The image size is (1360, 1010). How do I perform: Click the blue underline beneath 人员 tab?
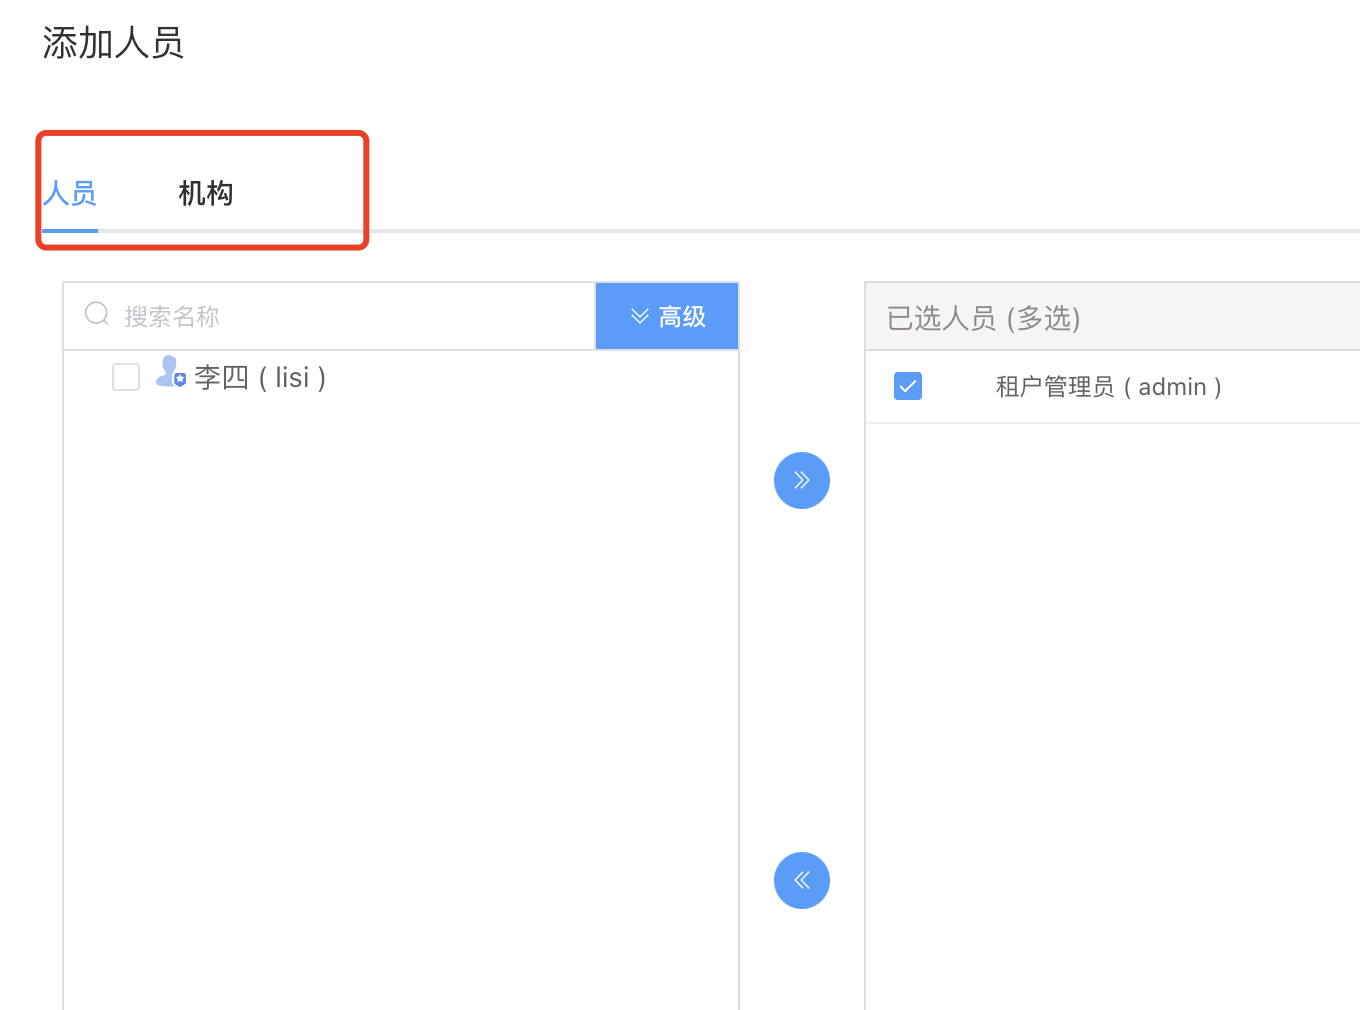click(x=70, y=231)
